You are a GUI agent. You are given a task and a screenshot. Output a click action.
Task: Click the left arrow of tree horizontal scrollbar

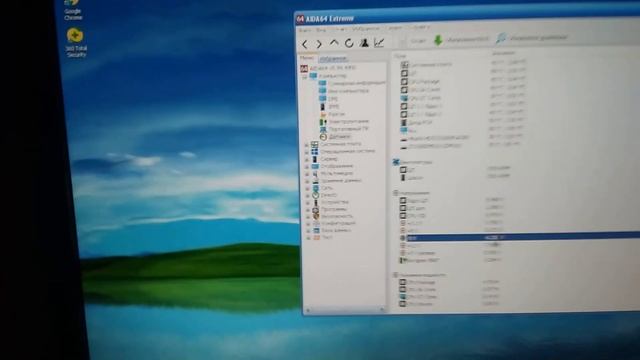308,311
